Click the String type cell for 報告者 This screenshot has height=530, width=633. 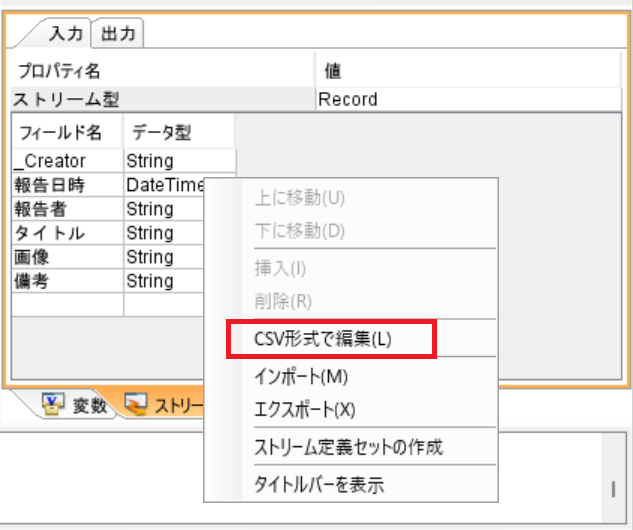click(150, 209)
